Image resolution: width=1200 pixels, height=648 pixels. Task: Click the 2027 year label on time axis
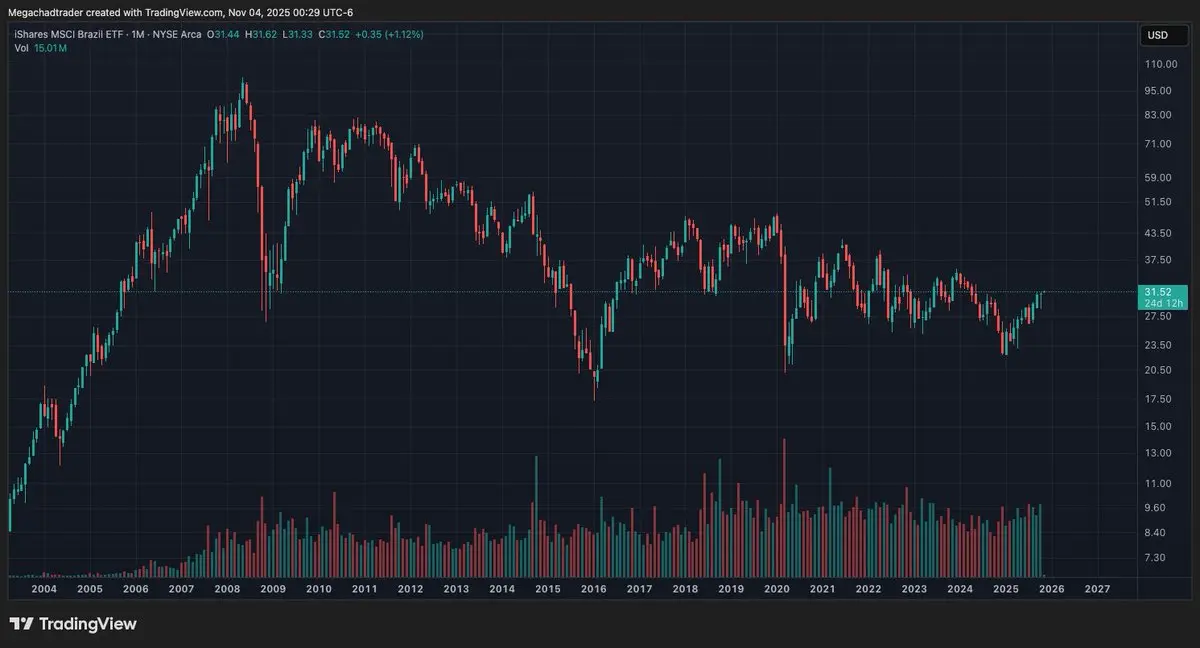pos(1097,590)
